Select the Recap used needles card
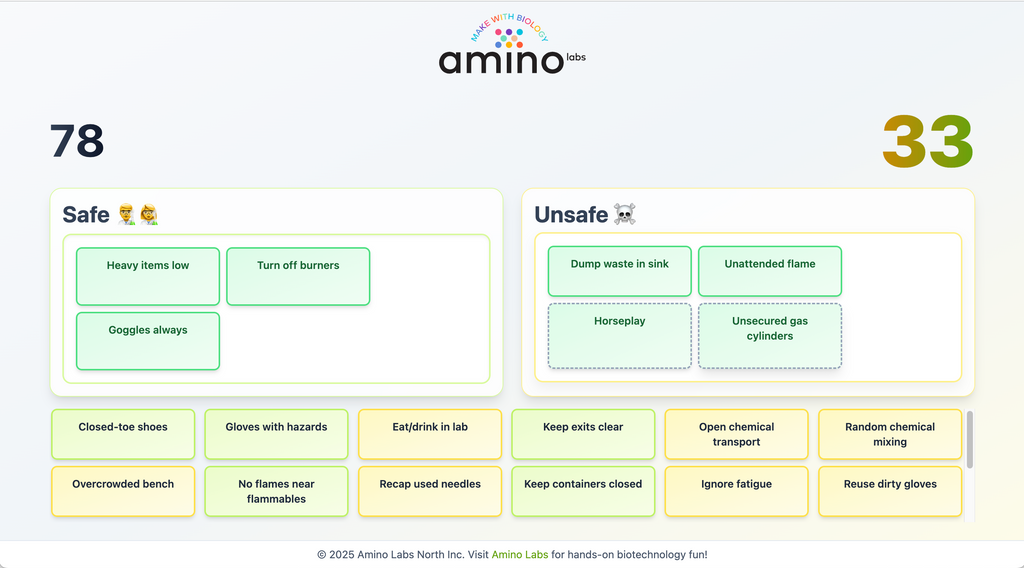 [x=430, y=492]
